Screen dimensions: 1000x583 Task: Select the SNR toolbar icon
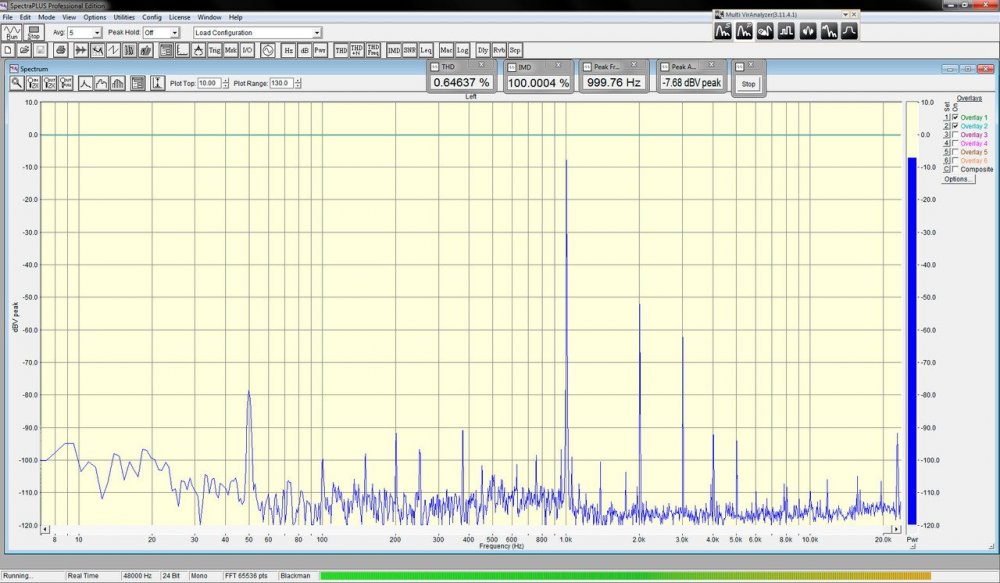(x=409, y=49)
